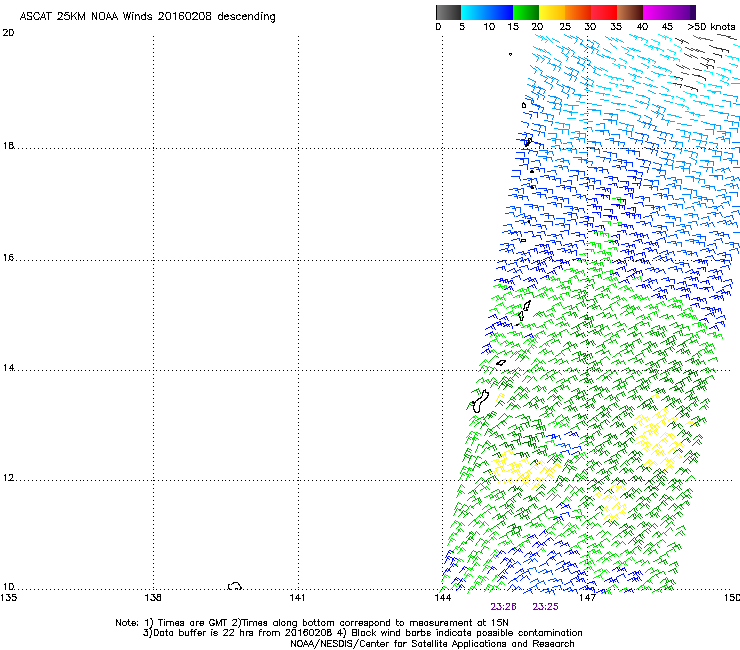Click the latitude label '18' on left axis

coord(8,145)
